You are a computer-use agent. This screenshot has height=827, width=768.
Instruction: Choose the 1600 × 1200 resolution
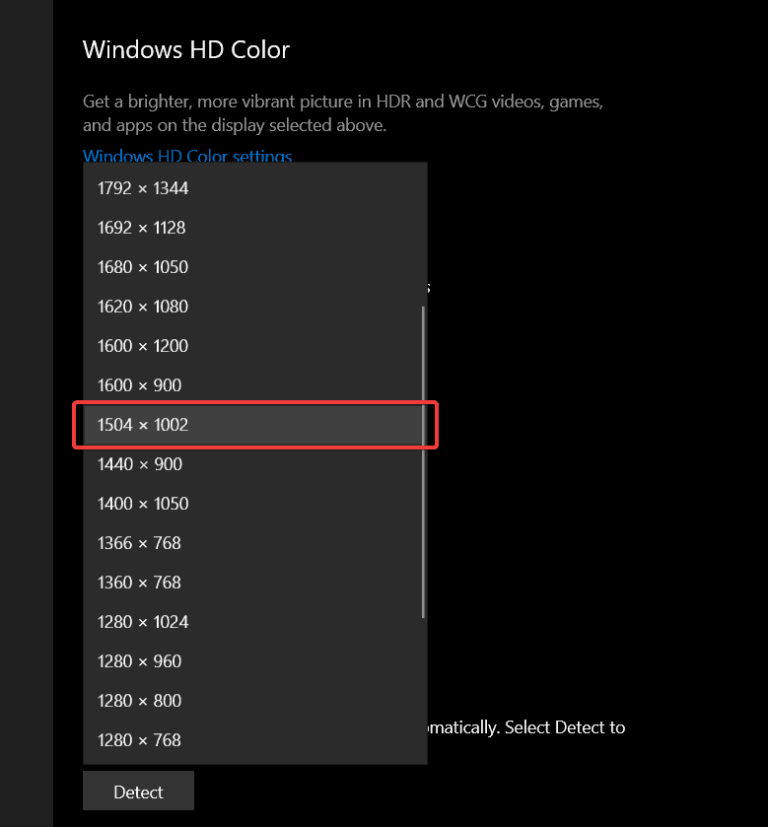pos(143,346)
